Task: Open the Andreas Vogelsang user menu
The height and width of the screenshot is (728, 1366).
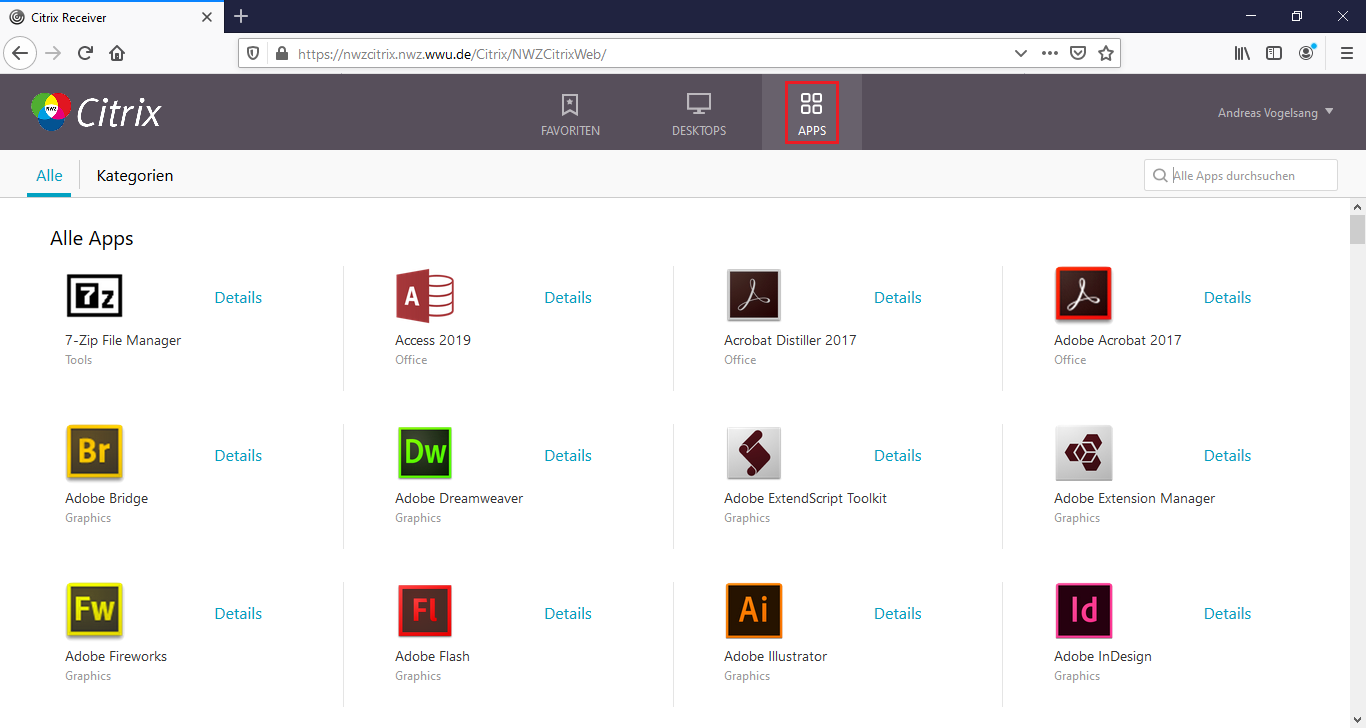Action: tap(1275, 113)
